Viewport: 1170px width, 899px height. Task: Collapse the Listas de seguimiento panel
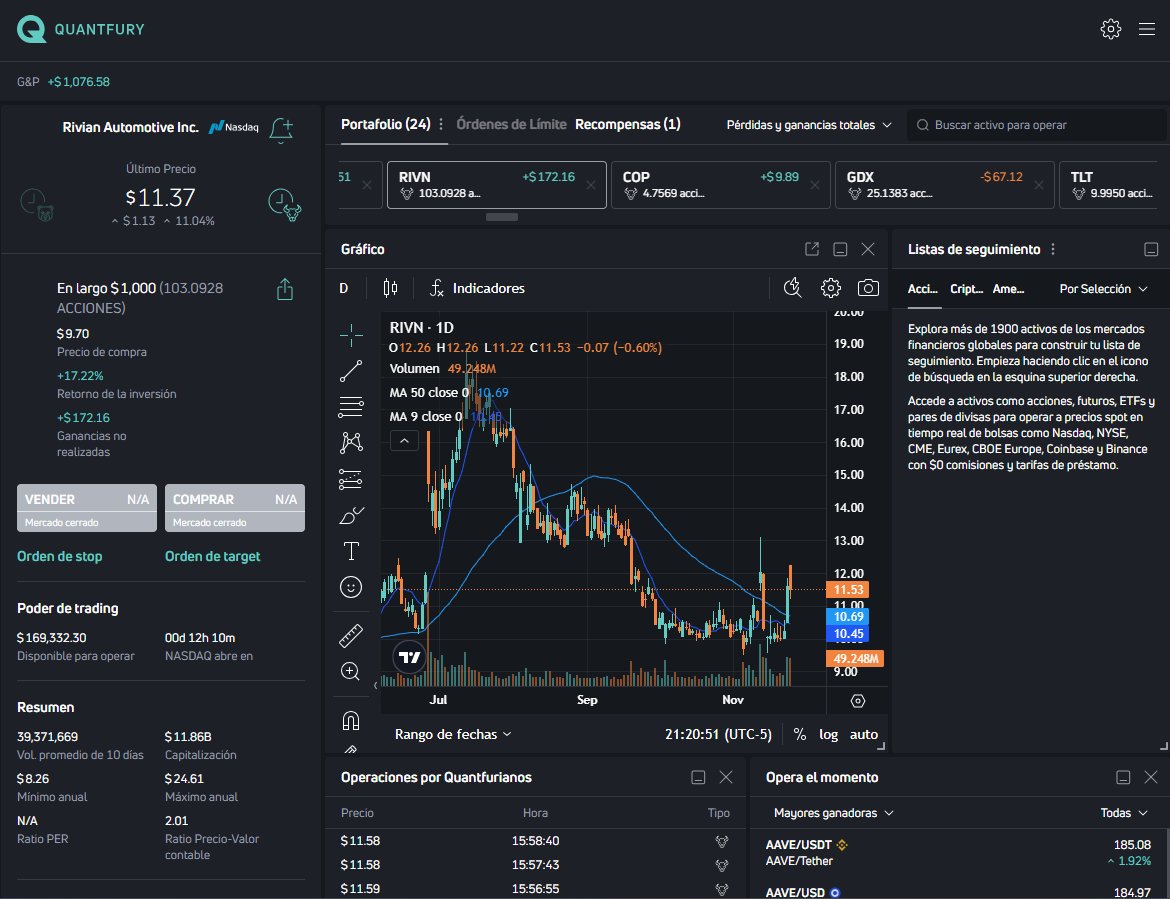[1151, 249]
